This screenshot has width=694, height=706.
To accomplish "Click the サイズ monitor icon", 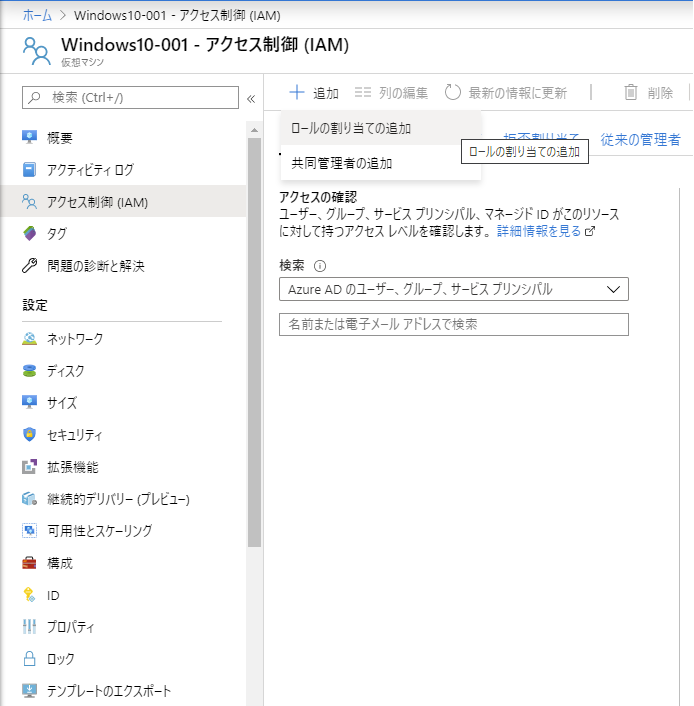I will pyautogui.click(x=29, y=402).
